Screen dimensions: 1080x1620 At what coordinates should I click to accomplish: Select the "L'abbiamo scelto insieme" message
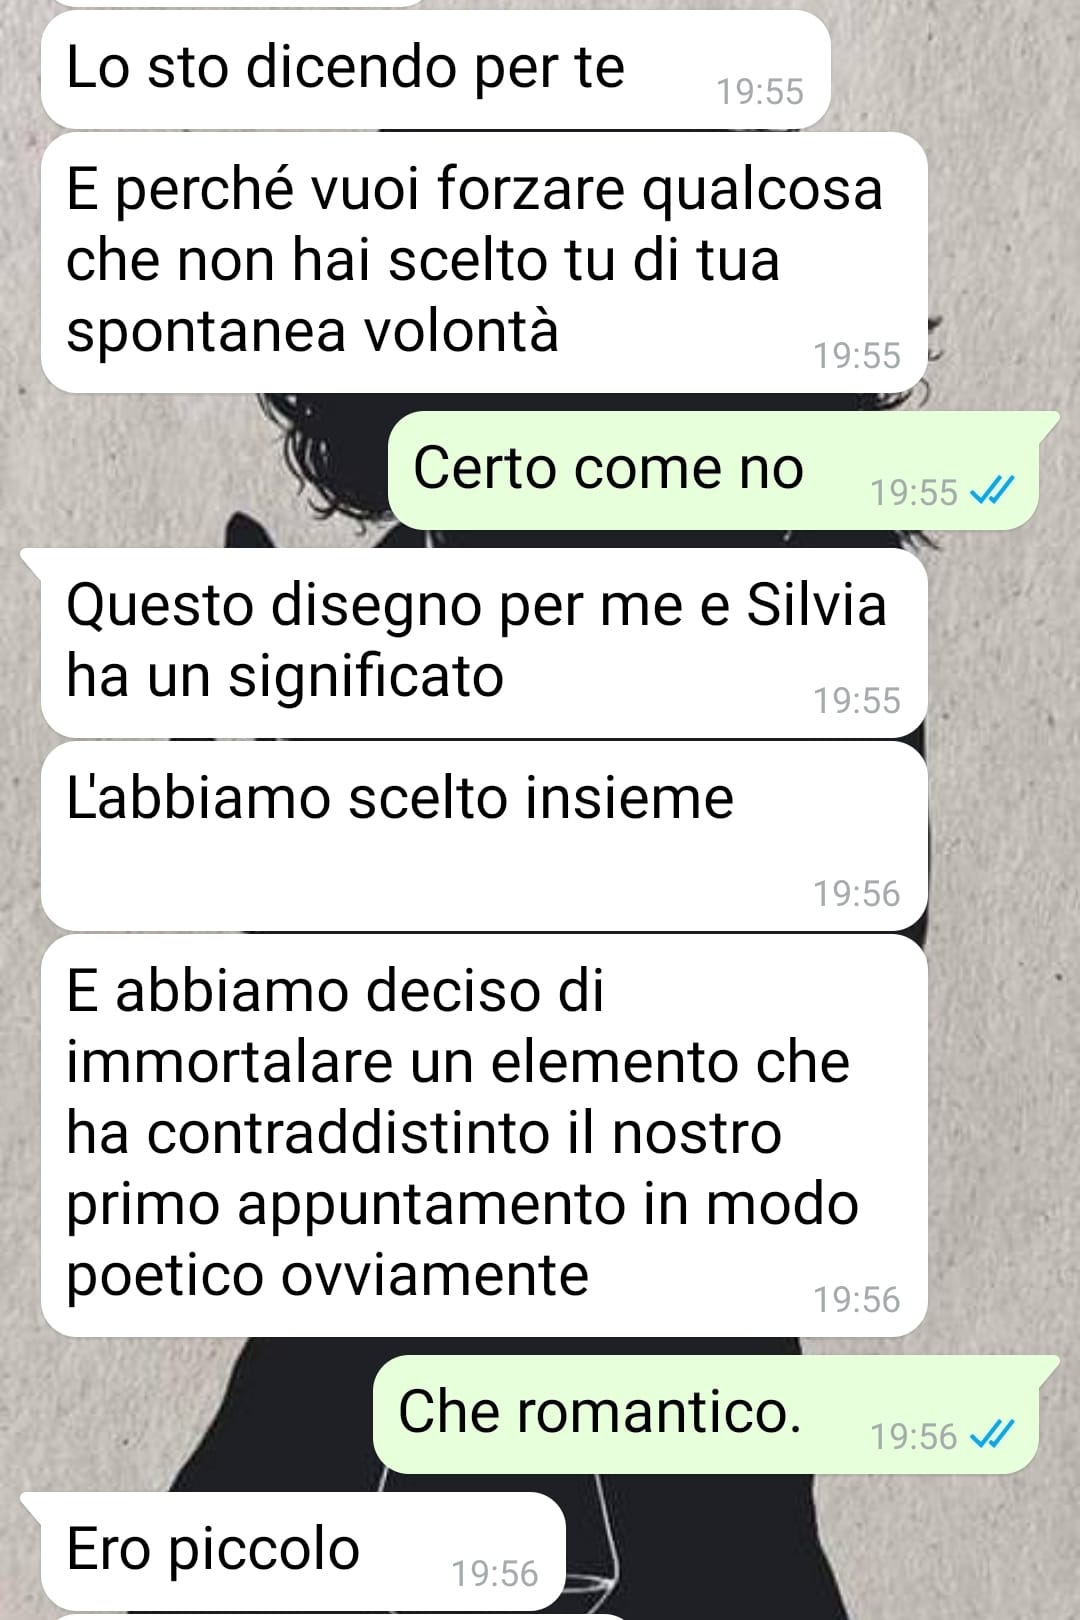(484, 836)
